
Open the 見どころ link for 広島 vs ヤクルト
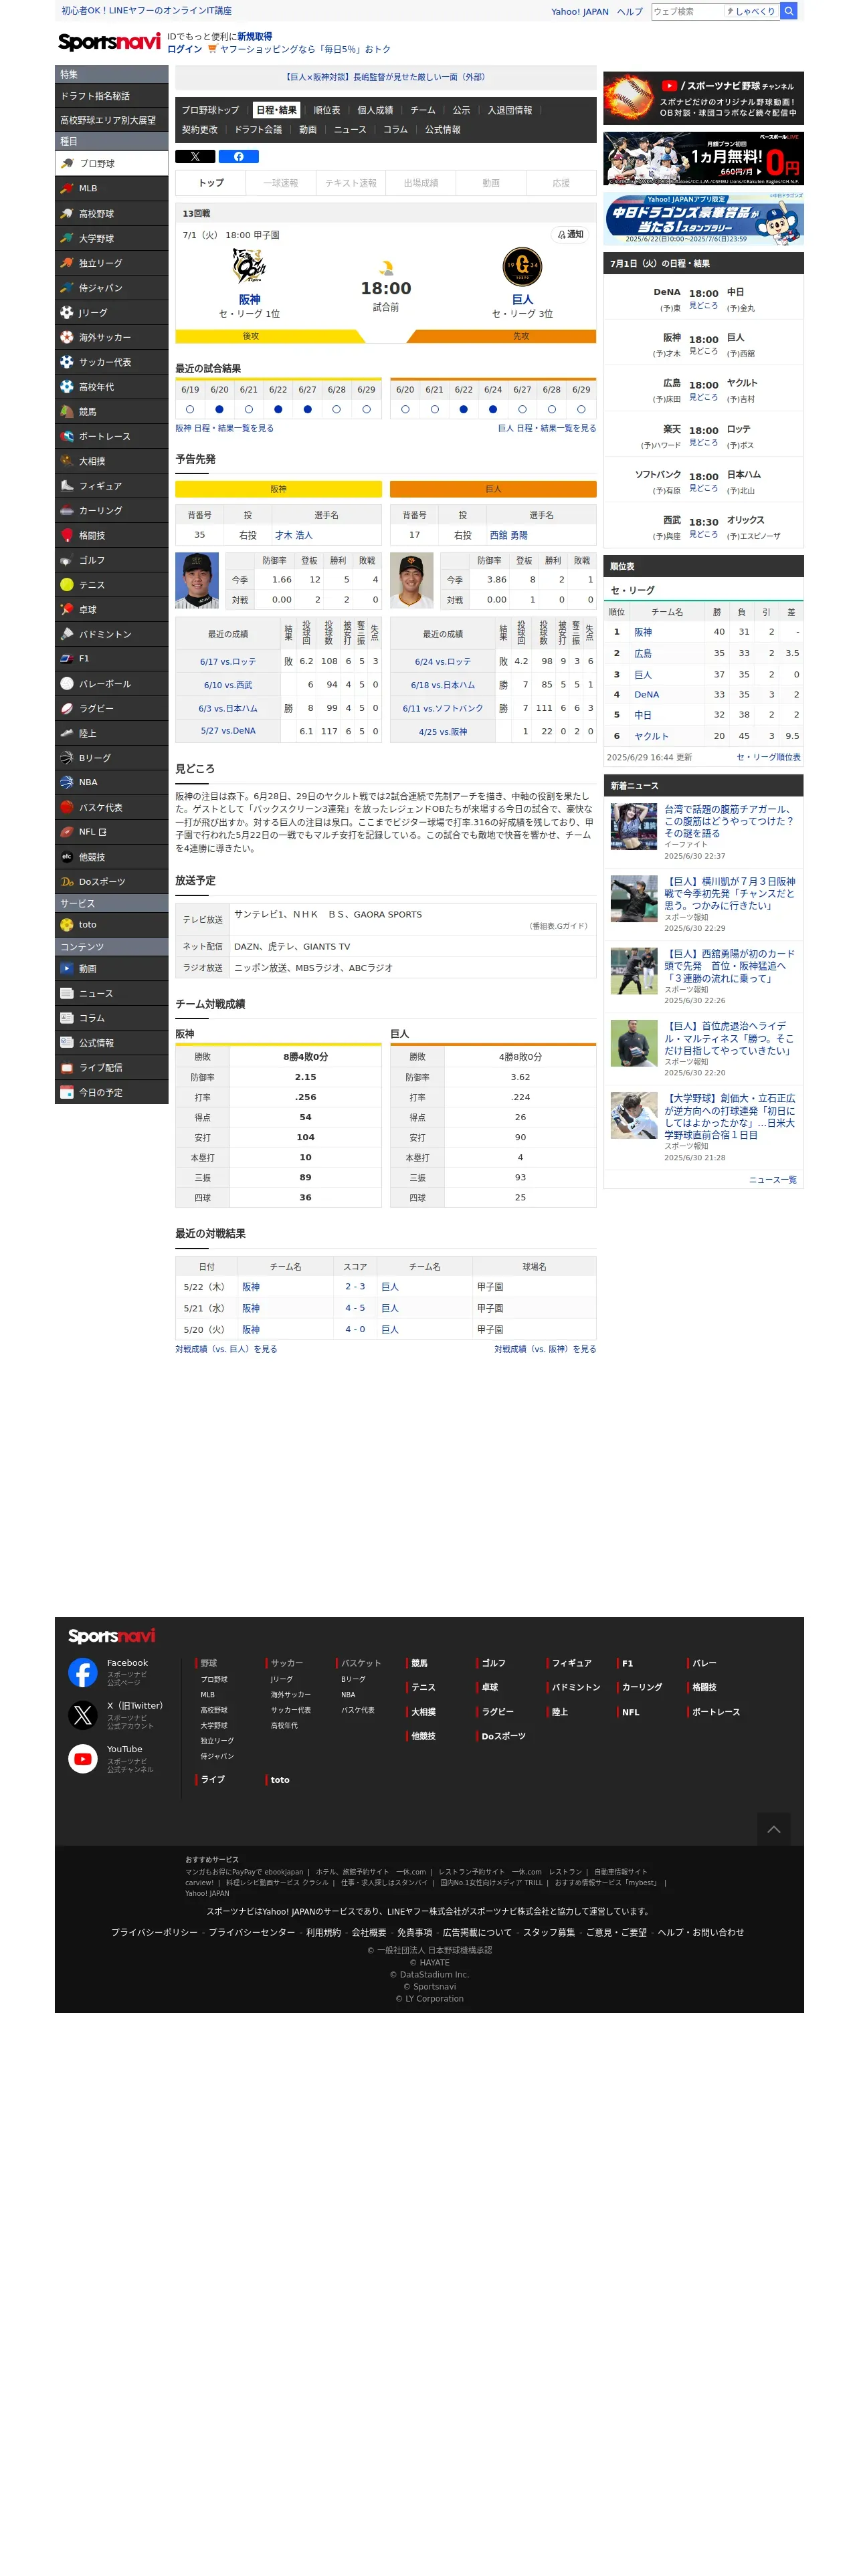(704, 398)
